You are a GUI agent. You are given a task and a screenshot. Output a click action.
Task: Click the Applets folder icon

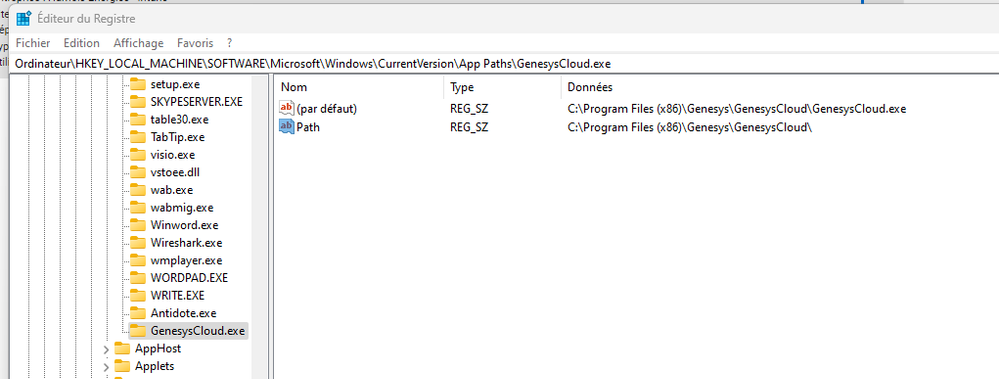(122, 366)
